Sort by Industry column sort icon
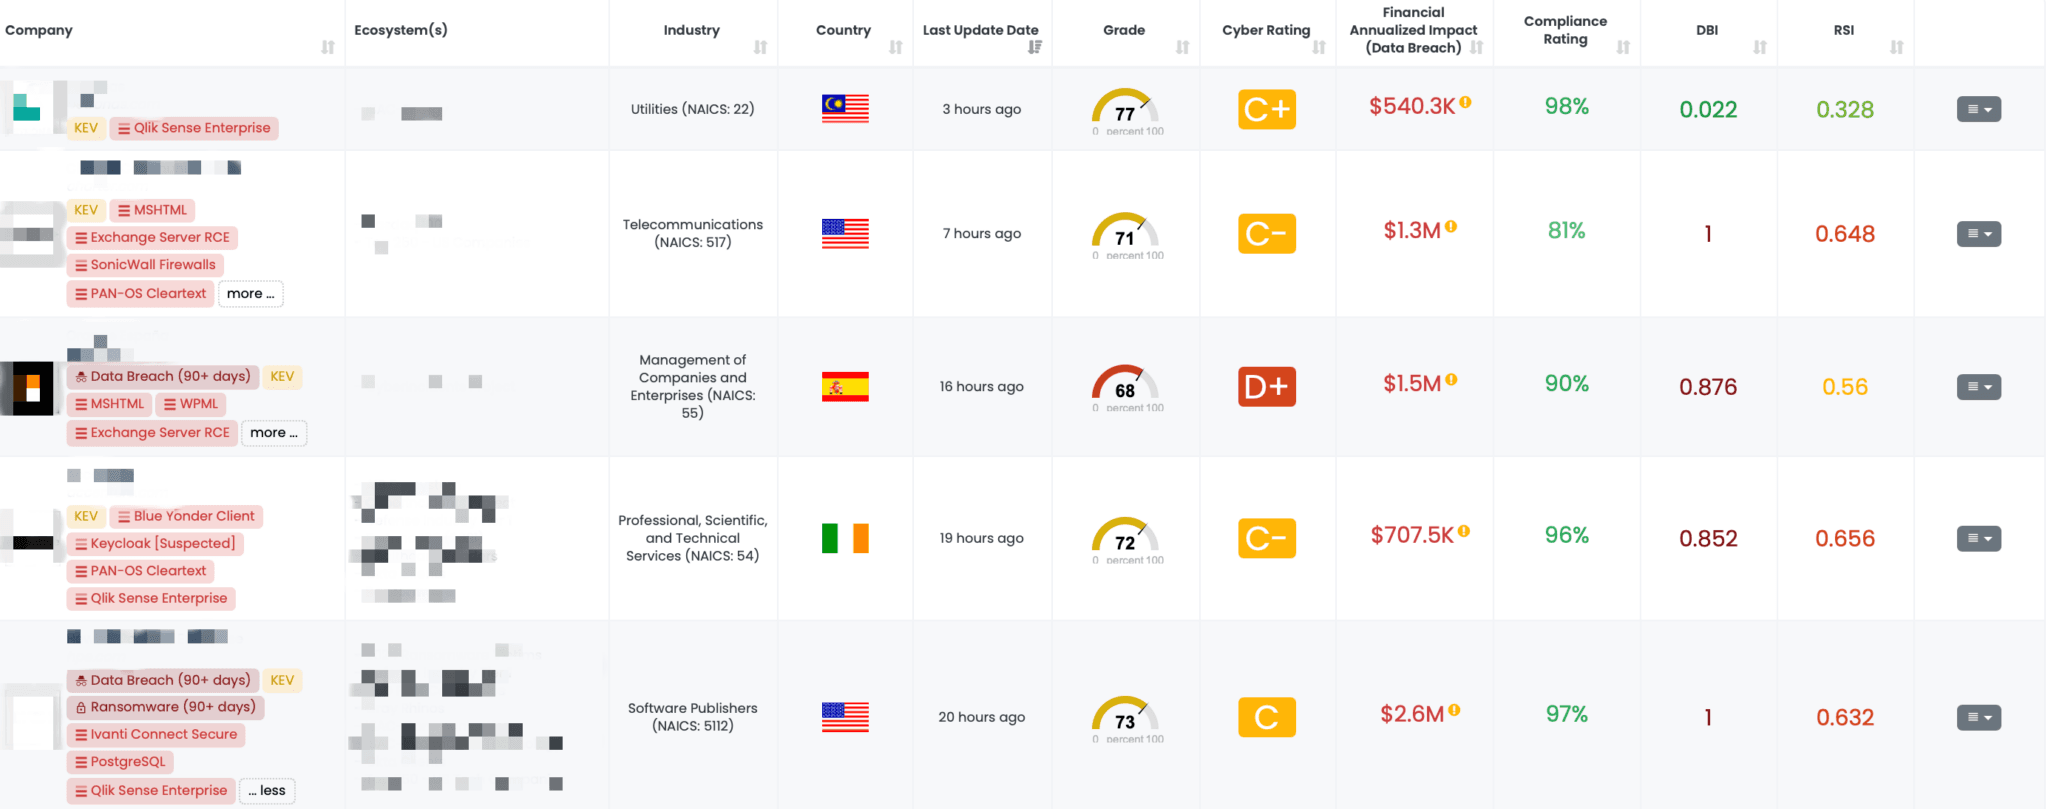2048x809 pixels. (760, 47)
